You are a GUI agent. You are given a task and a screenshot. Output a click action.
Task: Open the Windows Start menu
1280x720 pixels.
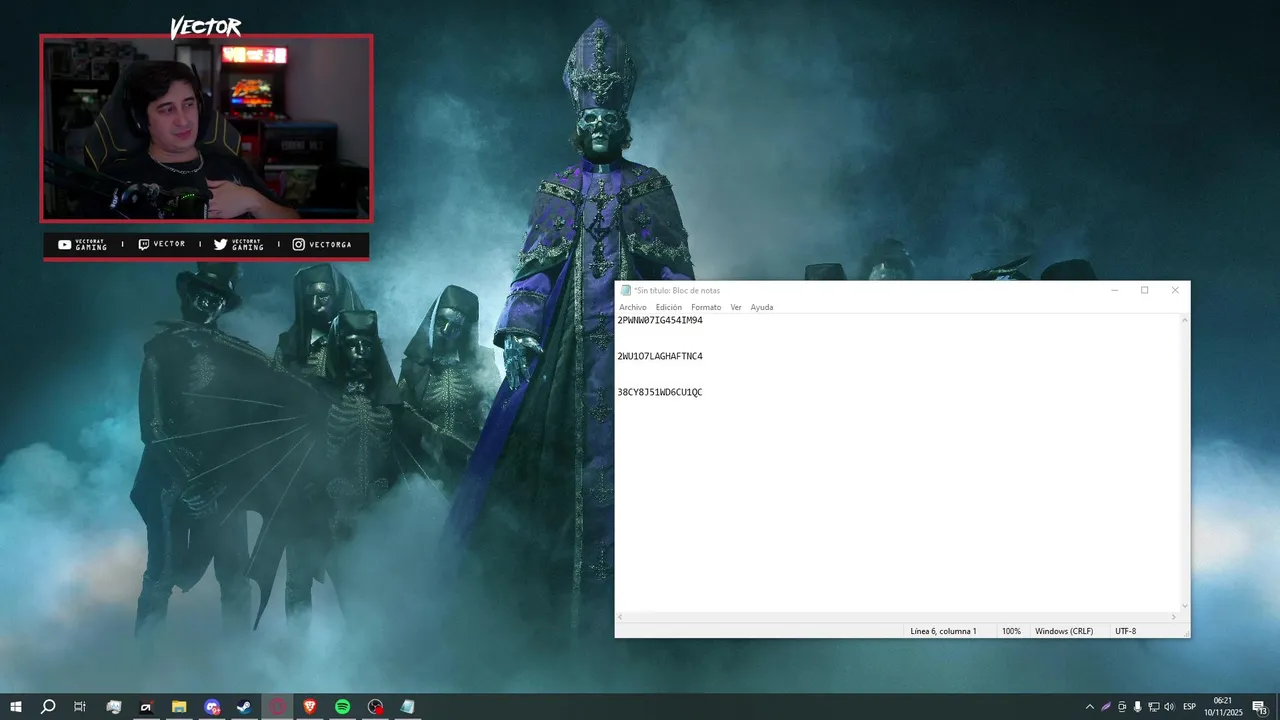16,707
